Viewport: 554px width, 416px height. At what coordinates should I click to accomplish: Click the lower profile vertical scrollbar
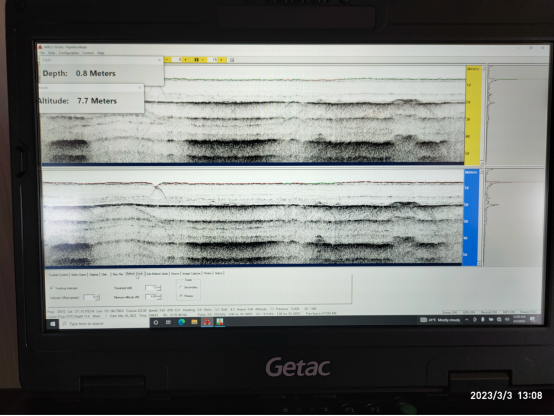coord(481,217)
